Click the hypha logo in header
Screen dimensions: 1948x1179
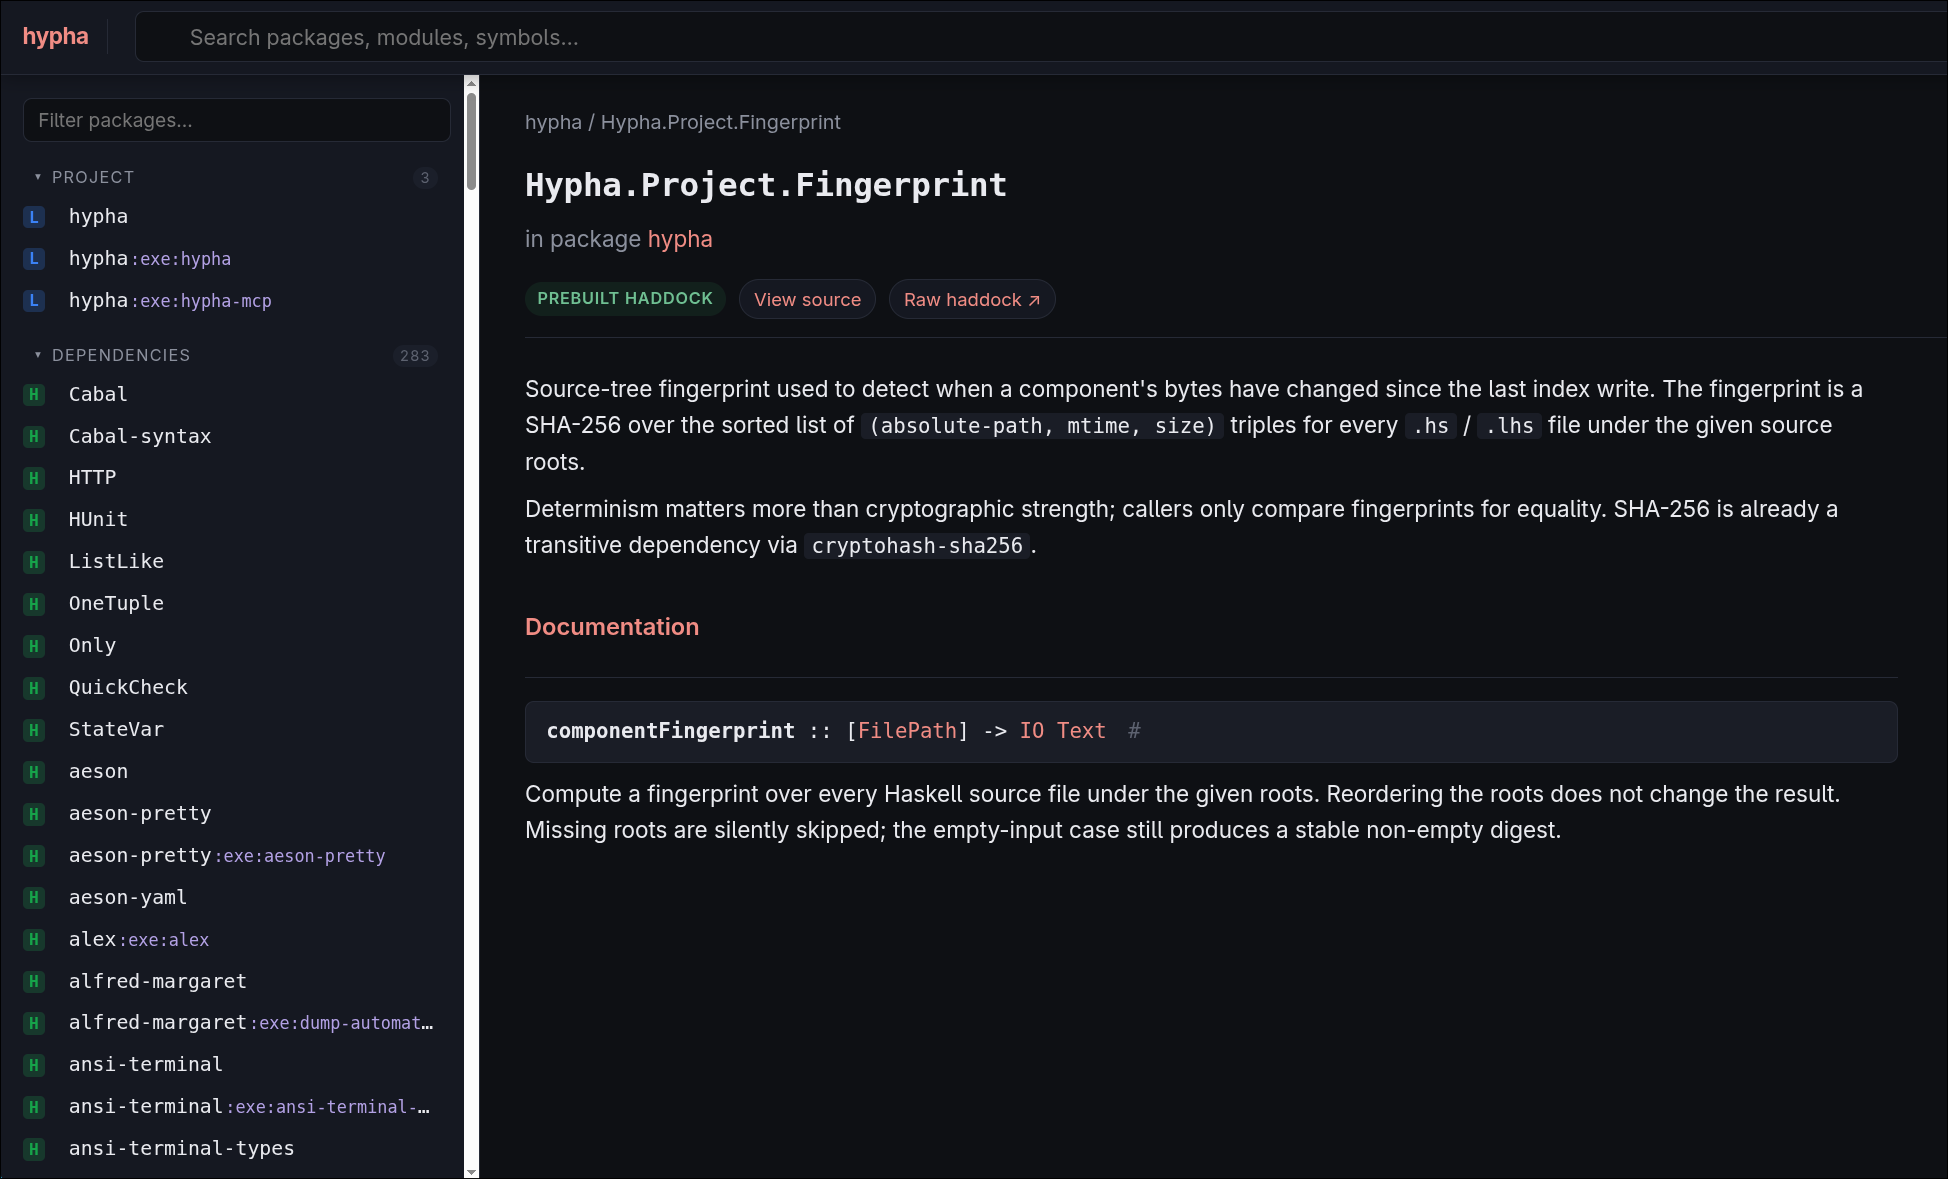55,37
